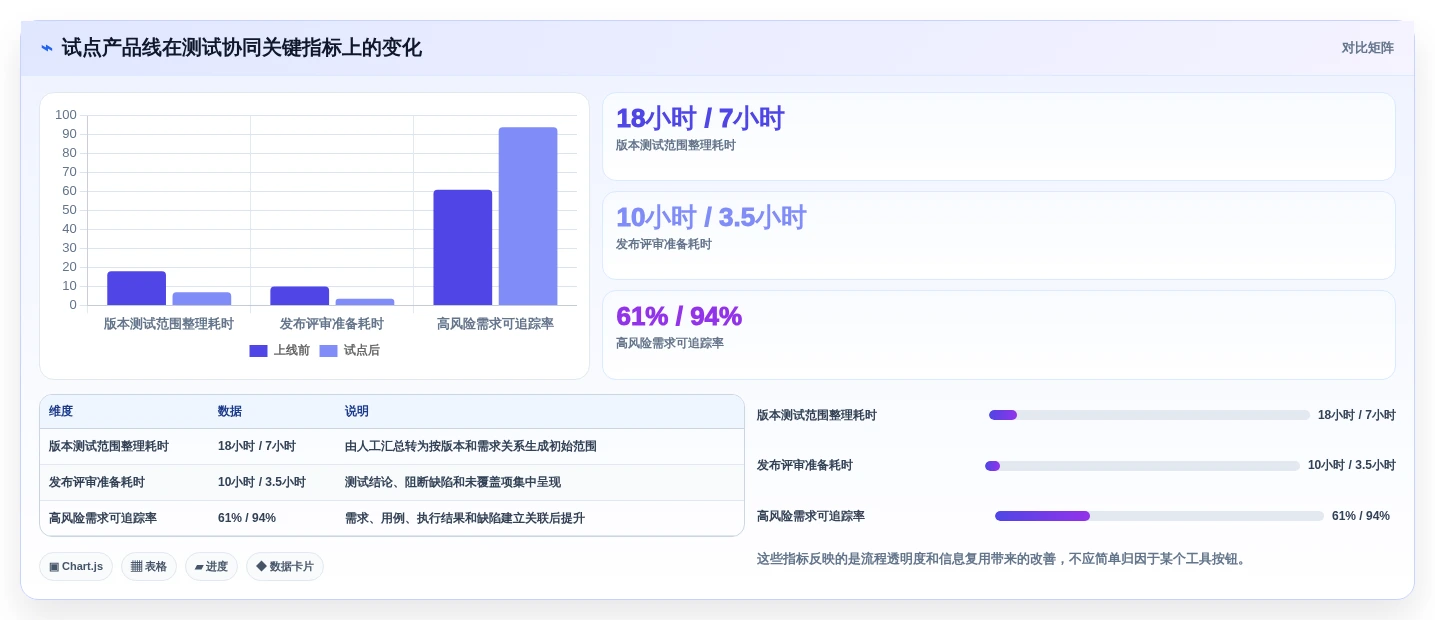Click progress value 10小时 / 3.5小时
Screen dimensions: 1435x620
(x=1352, y=466)
